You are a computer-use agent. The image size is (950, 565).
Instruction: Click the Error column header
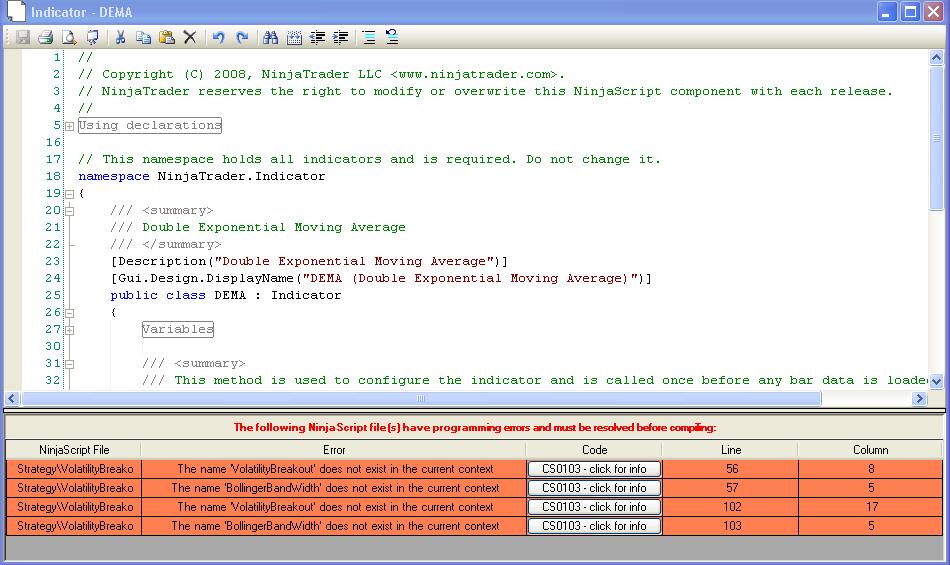pos(334,450)
